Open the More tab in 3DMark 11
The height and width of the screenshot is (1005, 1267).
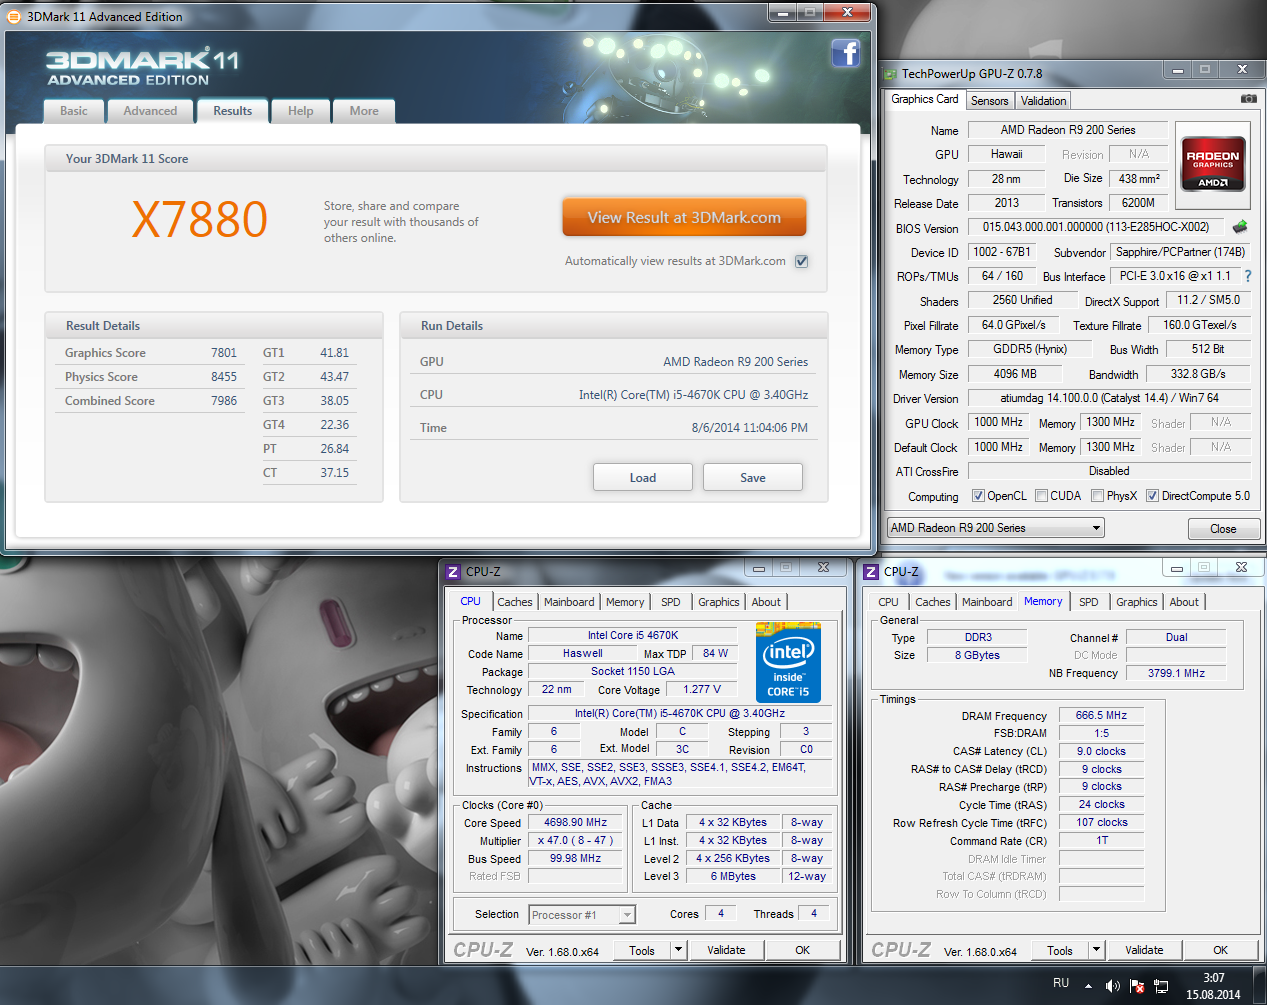[x=364, y=111]
